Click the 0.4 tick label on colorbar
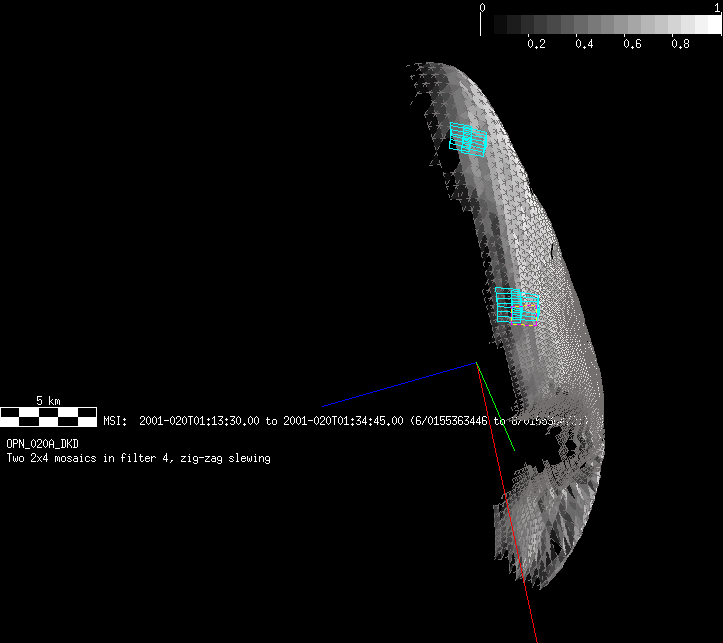723x643 pixels. 584,44
